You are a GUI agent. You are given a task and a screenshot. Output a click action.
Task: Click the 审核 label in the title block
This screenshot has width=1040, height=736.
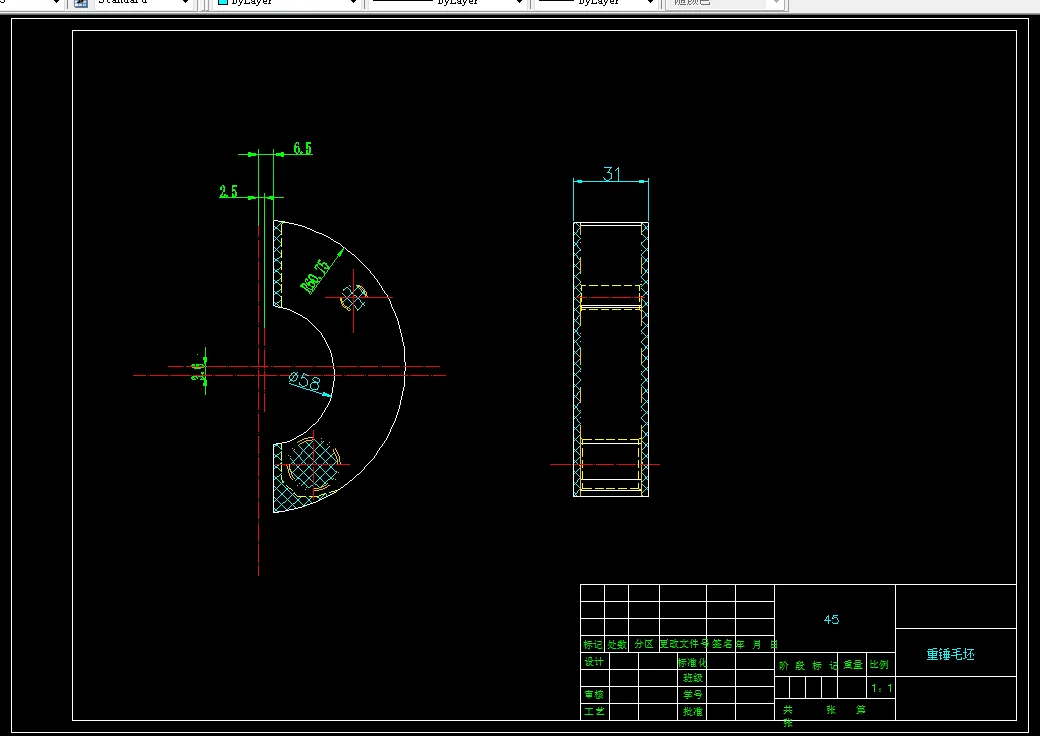[x=594, y=694]
